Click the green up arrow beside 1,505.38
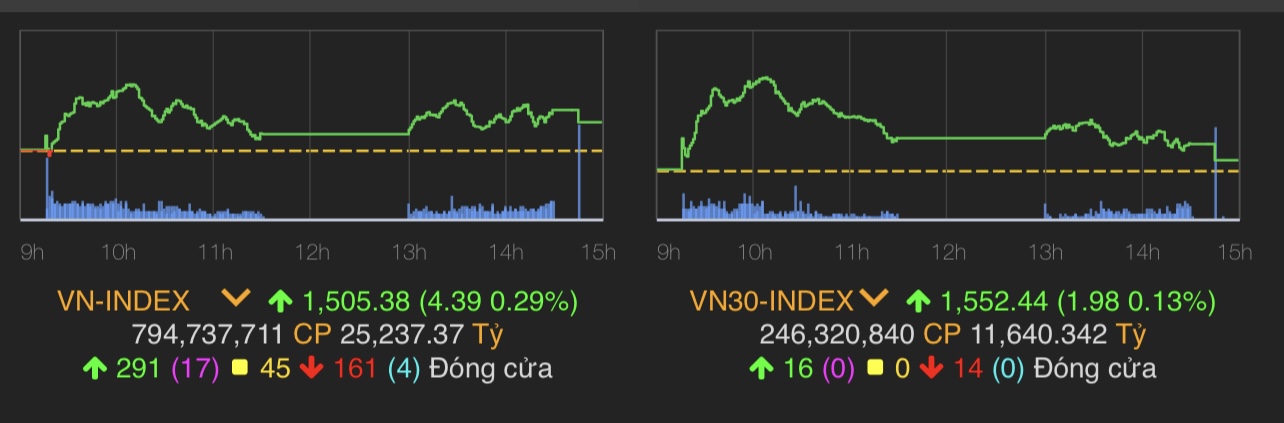Image resolution: width=1284 pixels, height=423 pixels. point(281,300)
